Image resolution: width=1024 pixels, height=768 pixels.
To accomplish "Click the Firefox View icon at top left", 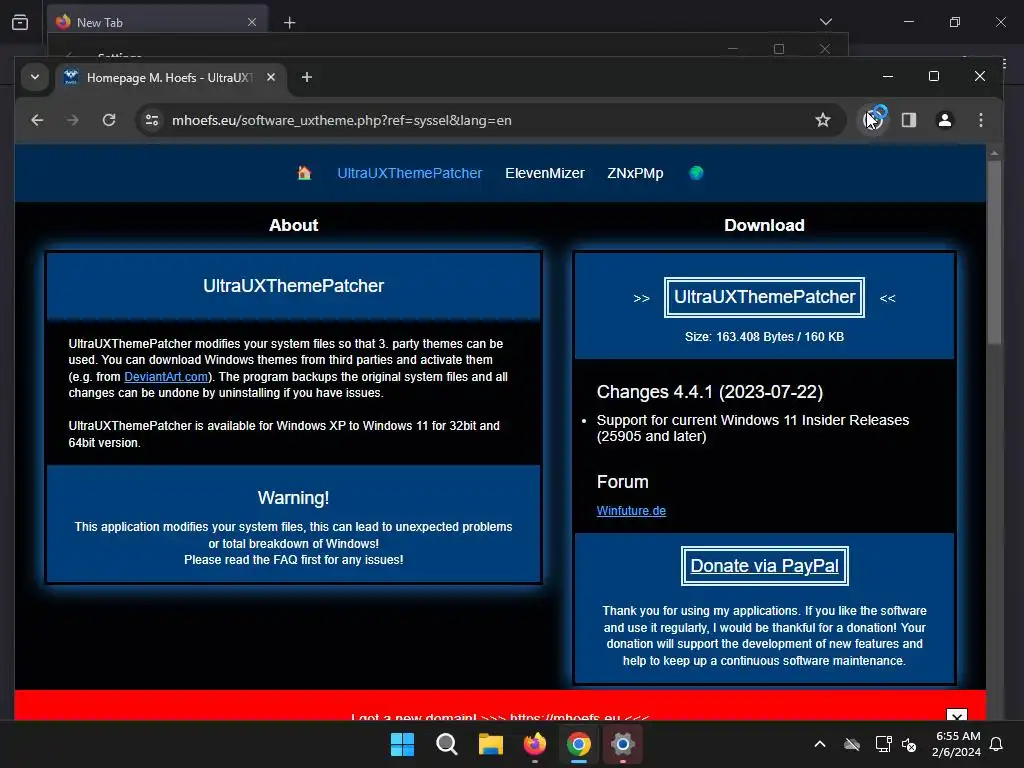I will click(x=20, y=22).
